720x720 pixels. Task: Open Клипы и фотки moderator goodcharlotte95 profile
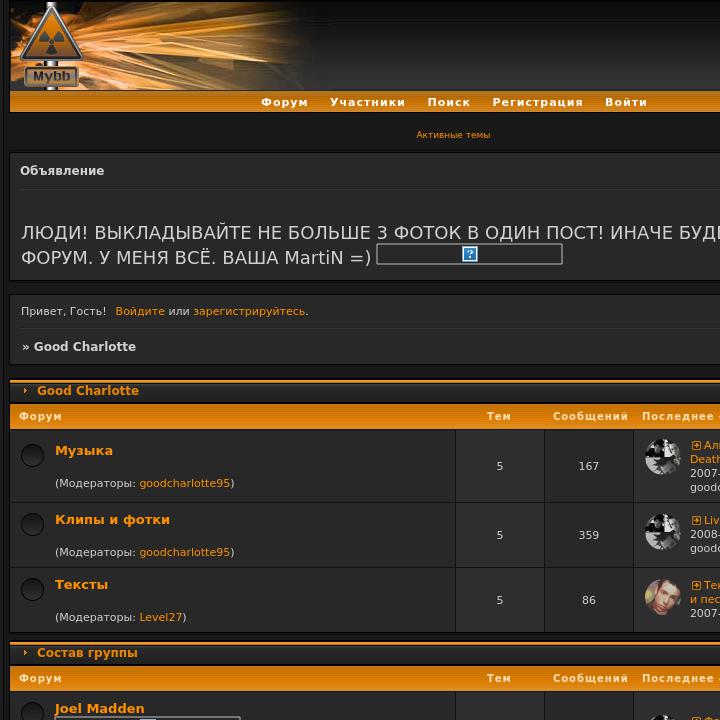tap(185, 552)
